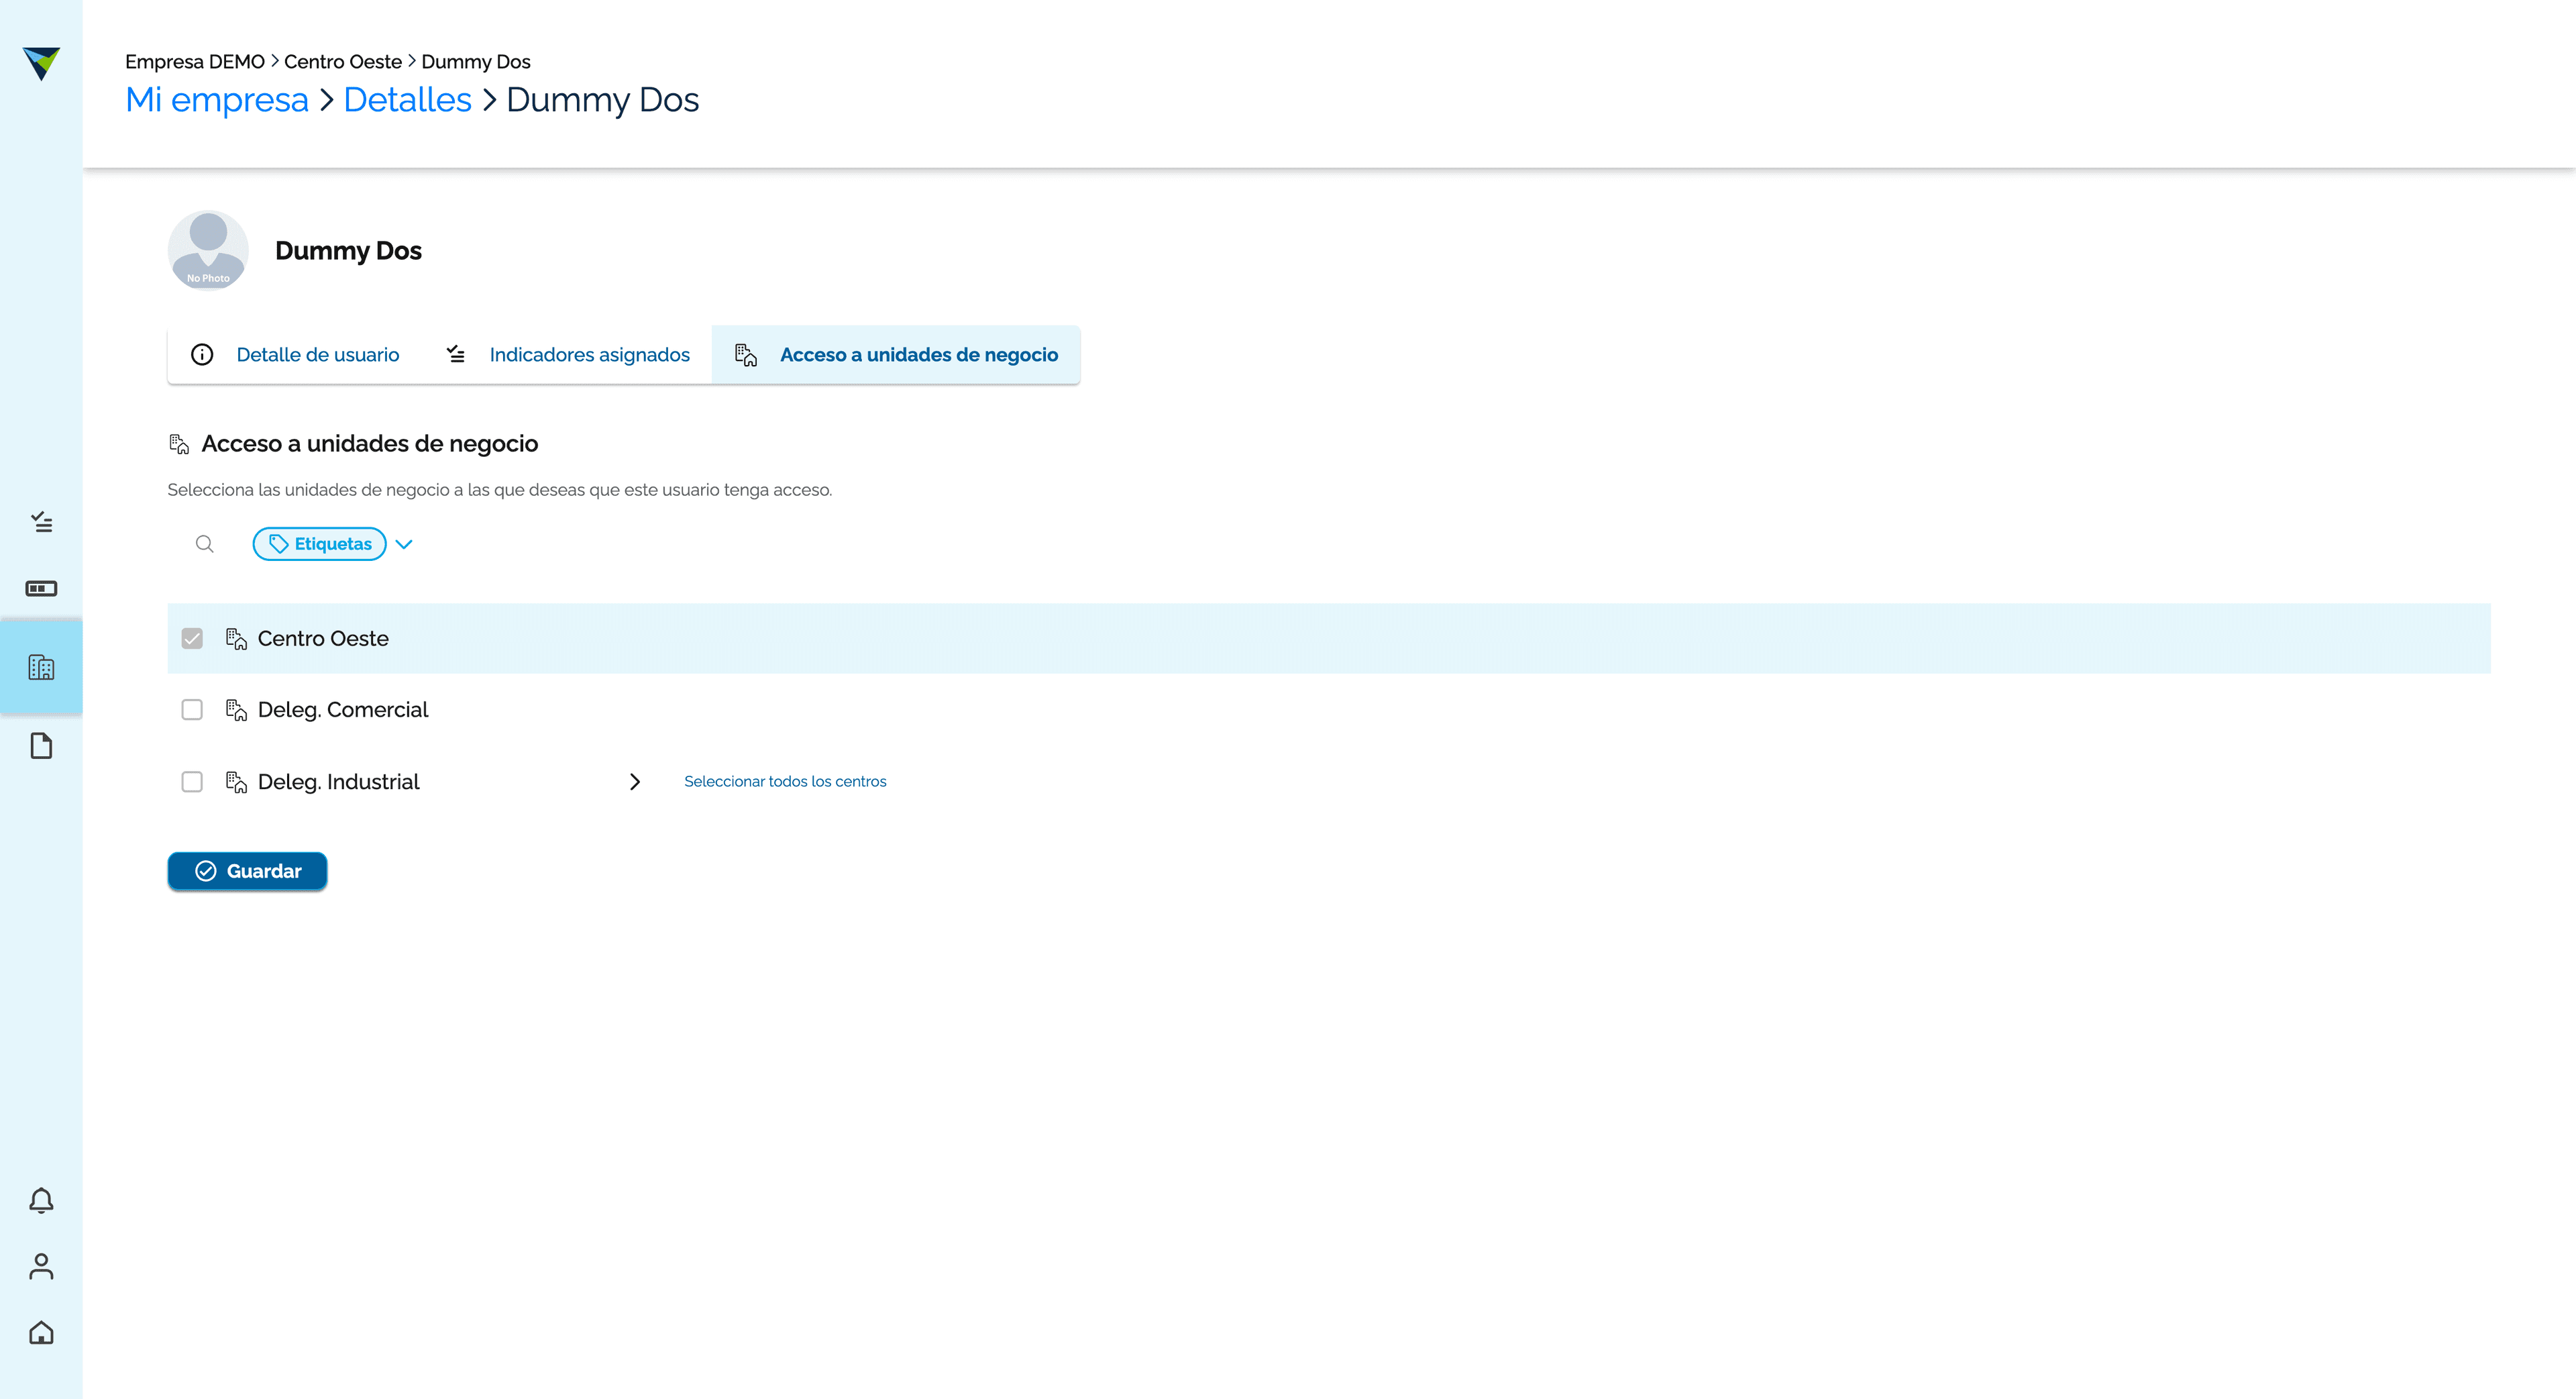Click the Dummy Dos user name heading
2576x1399 pixels.
pyautogui.click(x=348, y=251)
